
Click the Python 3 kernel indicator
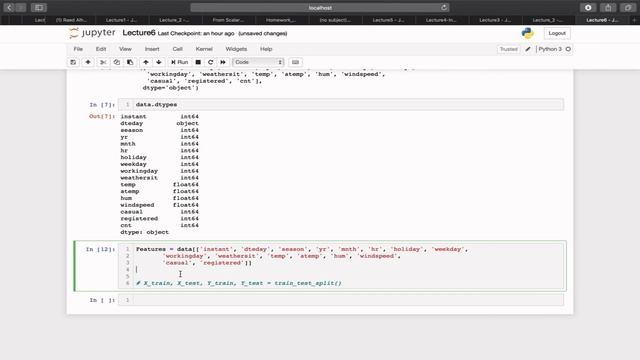pyautogui.click(x=550, y=49)
